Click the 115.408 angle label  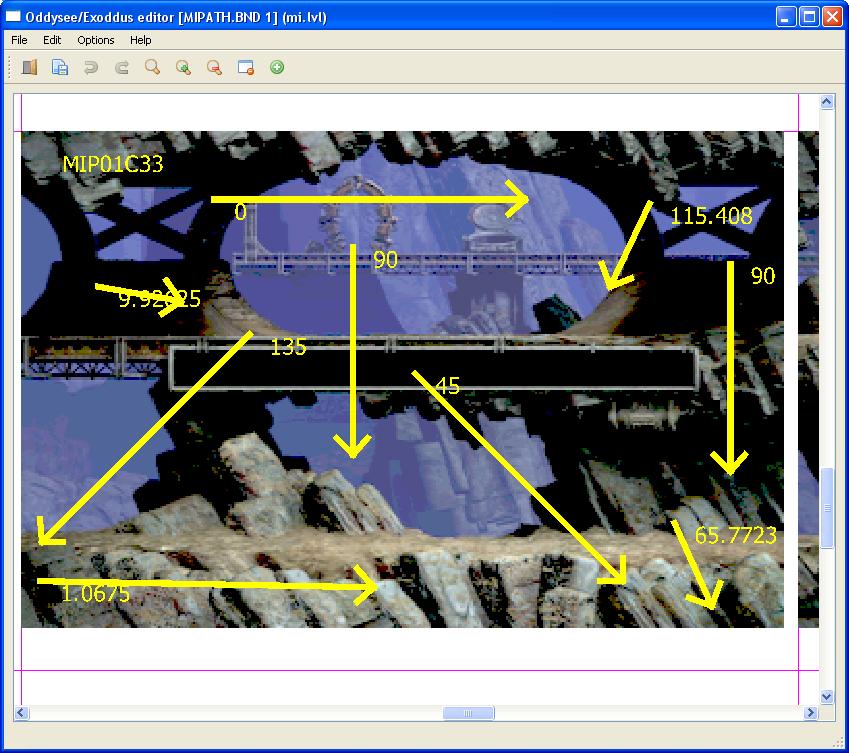point(711,216)
